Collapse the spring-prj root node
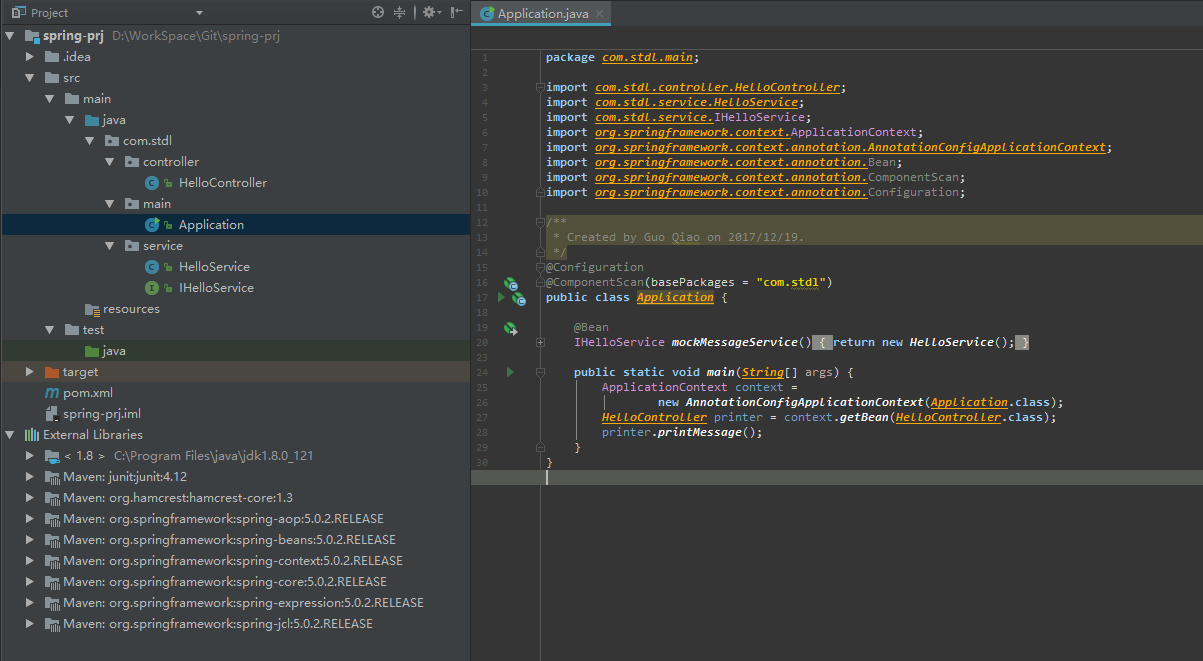Viewport: 1203px width, 661px height. [10, 36]
